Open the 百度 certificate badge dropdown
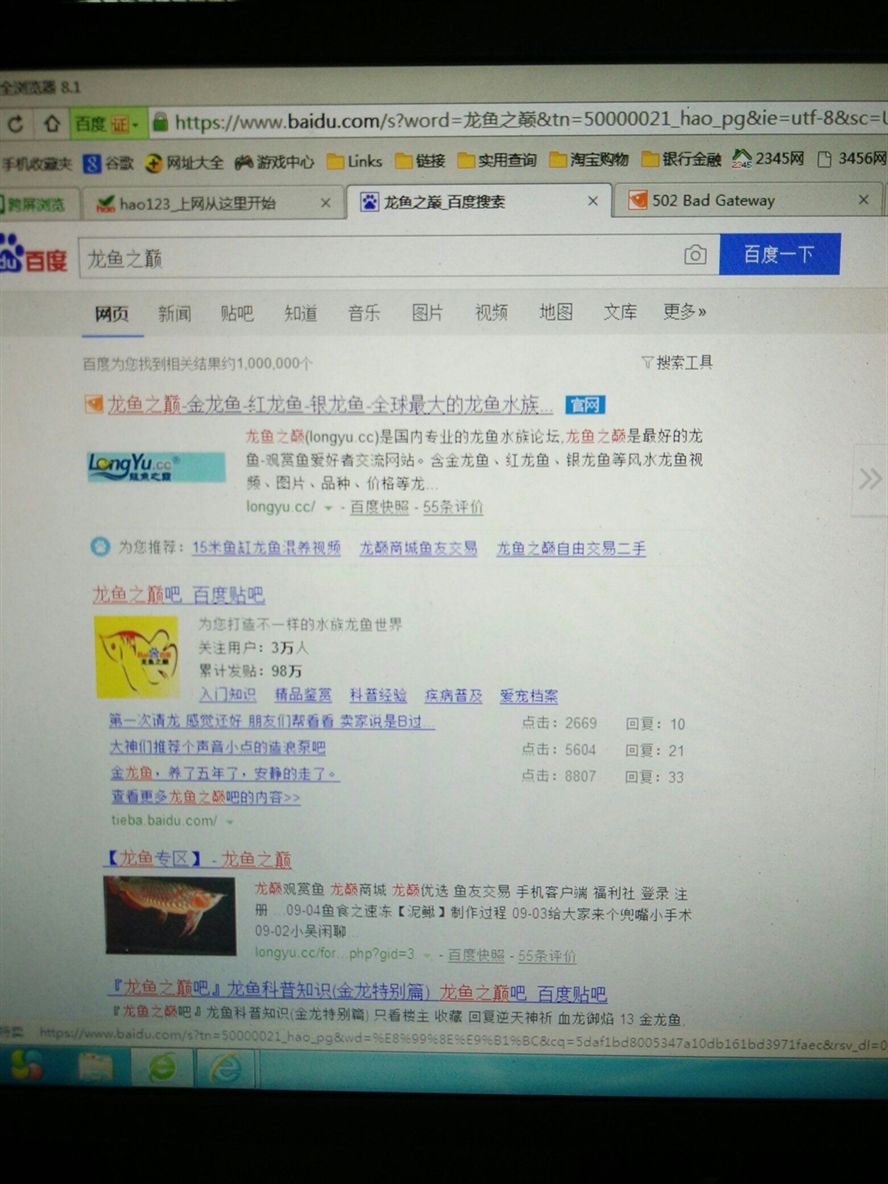The height and width of the screenshot is (1184, 888). (107, 123)
